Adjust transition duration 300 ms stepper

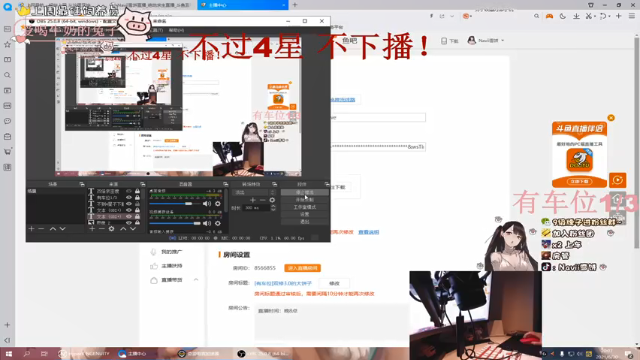coord(273,208)
